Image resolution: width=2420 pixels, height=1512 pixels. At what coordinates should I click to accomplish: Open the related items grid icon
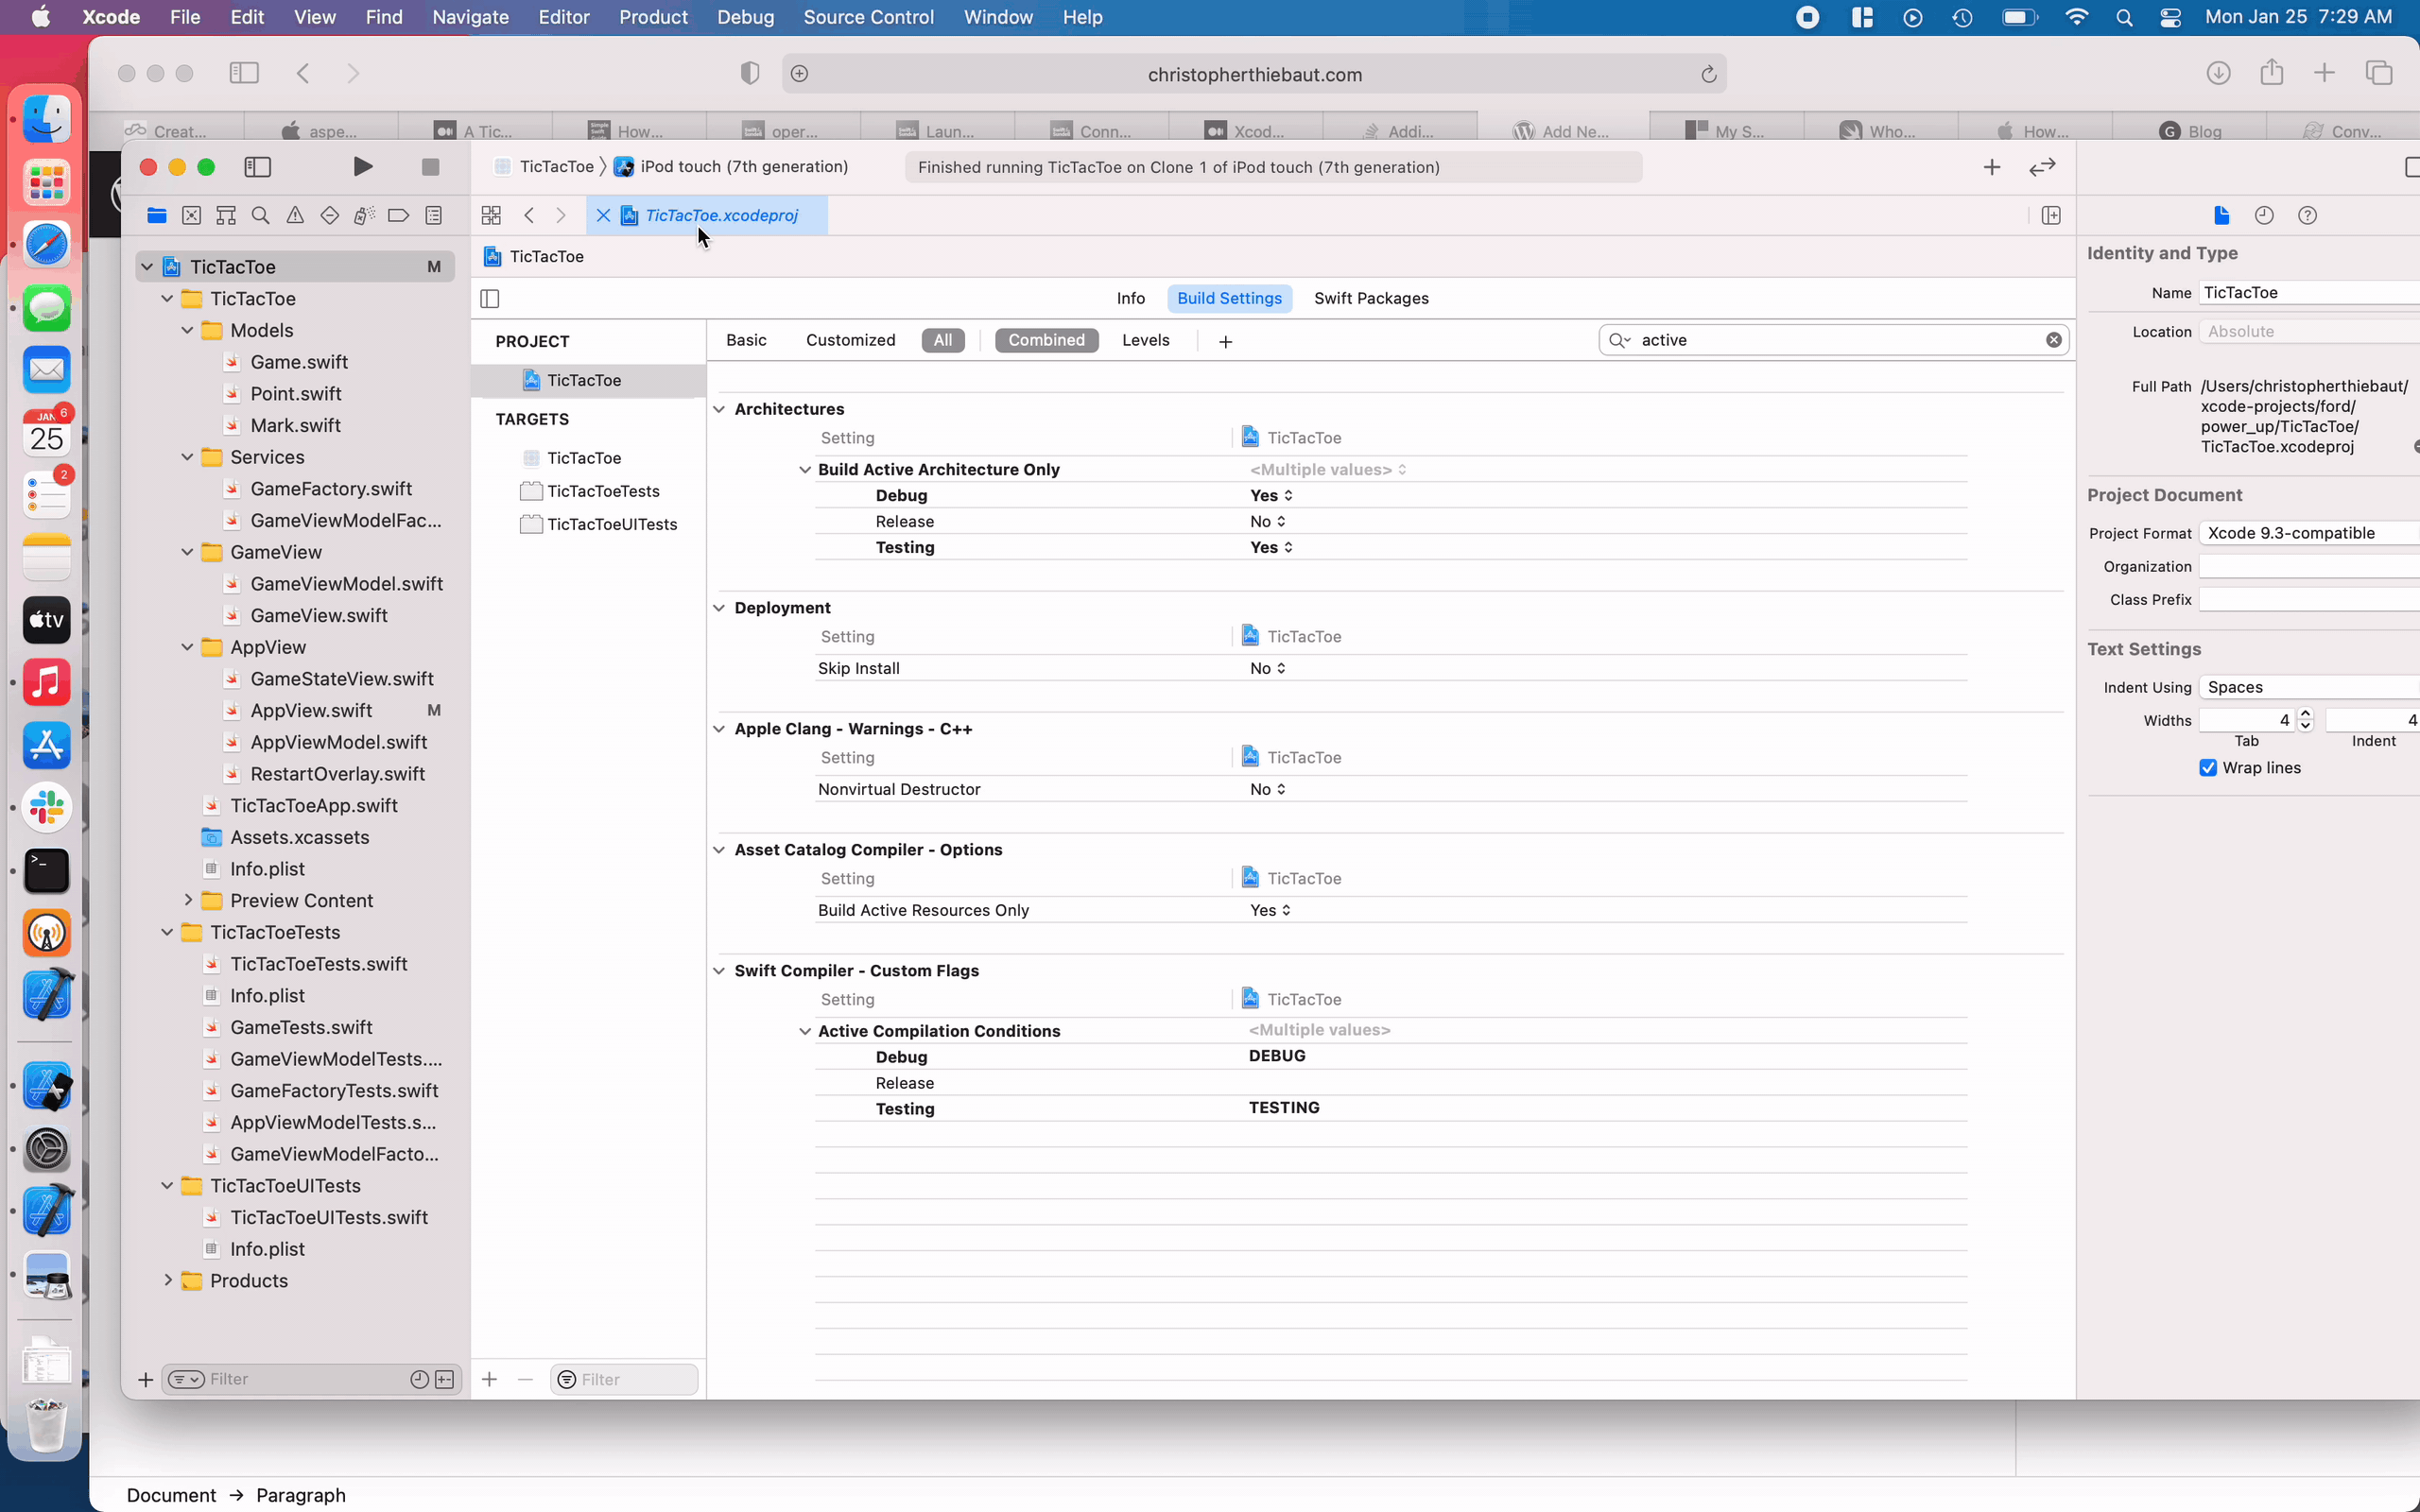[491, 215]
